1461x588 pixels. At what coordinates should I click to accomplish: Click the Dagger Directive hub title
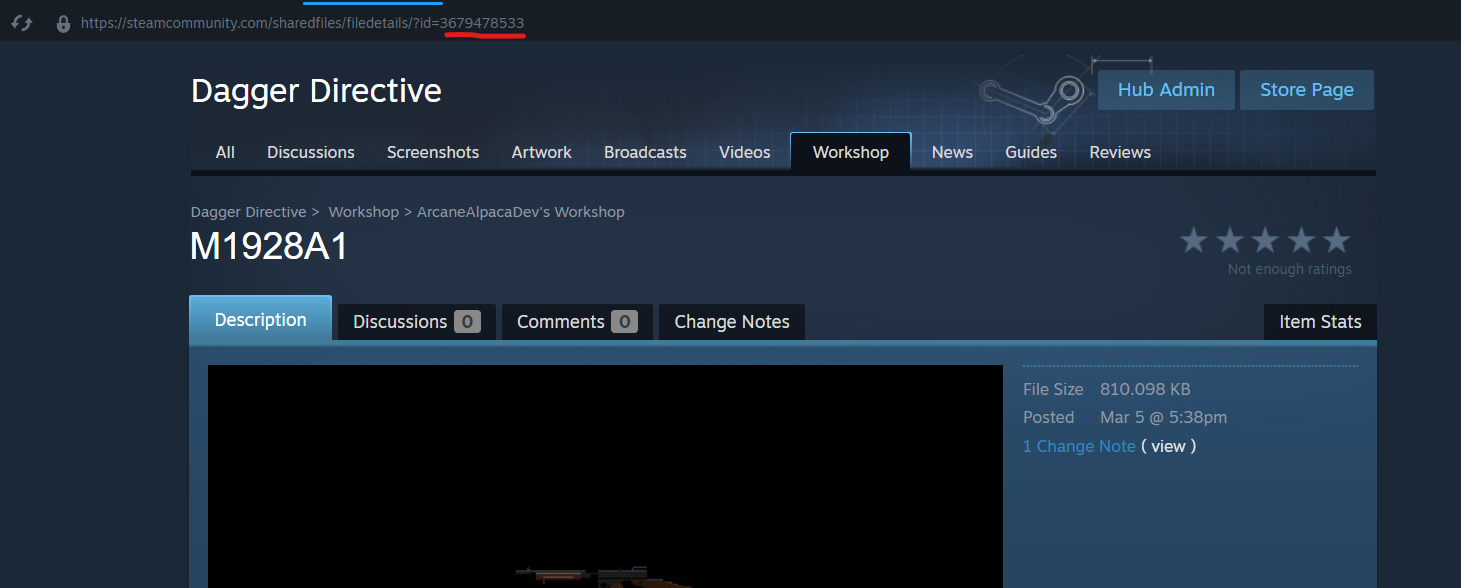pos(316,91)
